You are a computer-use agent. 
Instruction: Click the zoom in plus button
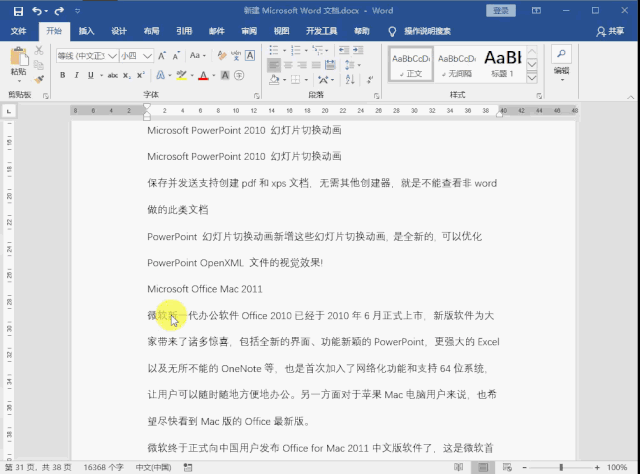point(597,467)
